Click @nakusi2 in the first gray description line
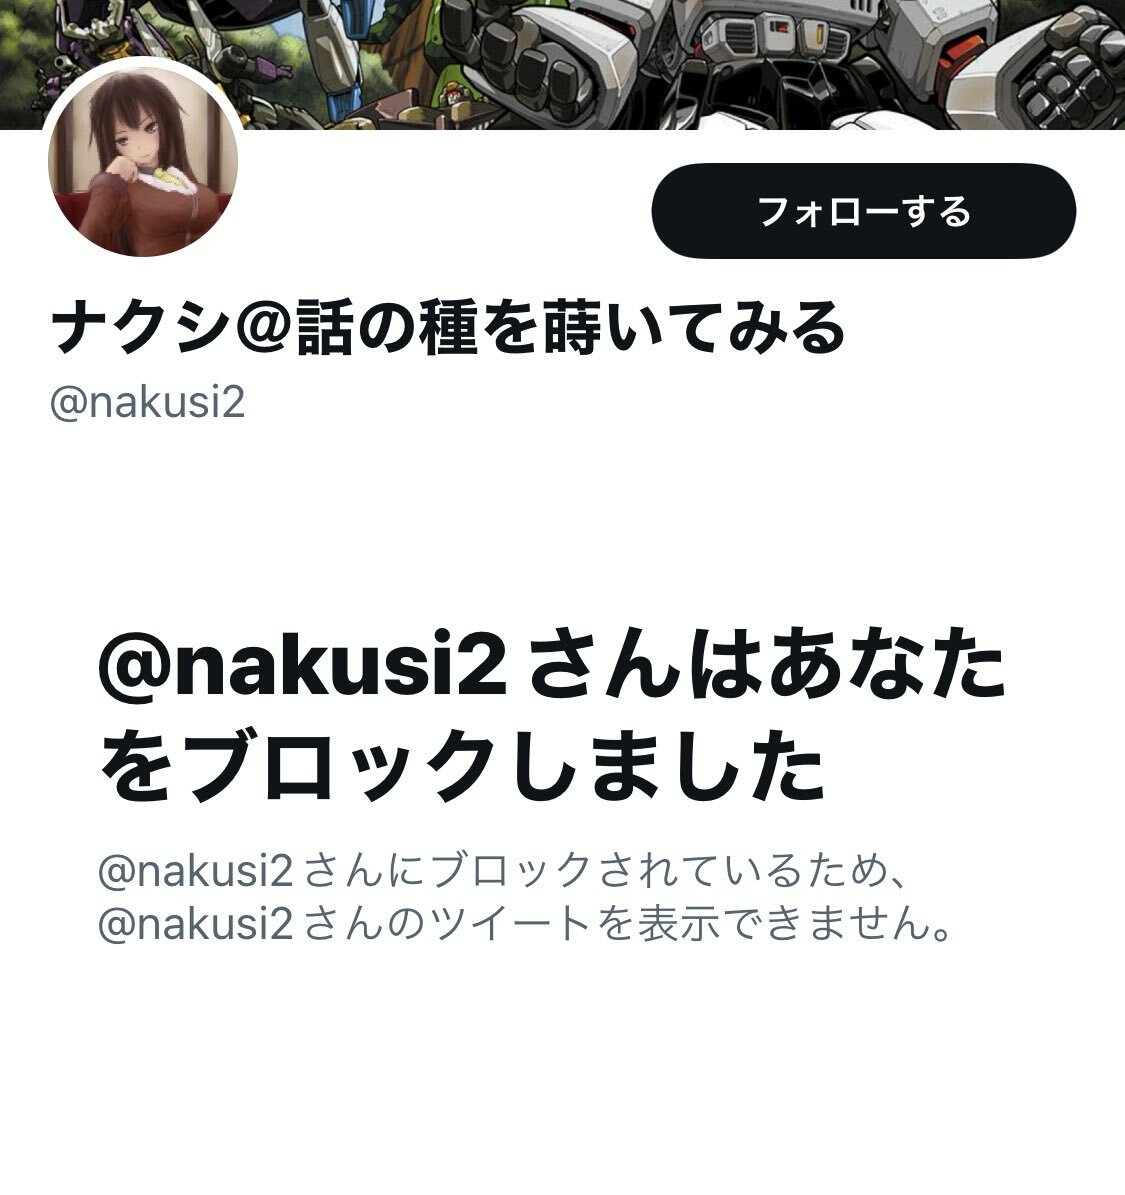1125x1195 pixels. (196, 870)
